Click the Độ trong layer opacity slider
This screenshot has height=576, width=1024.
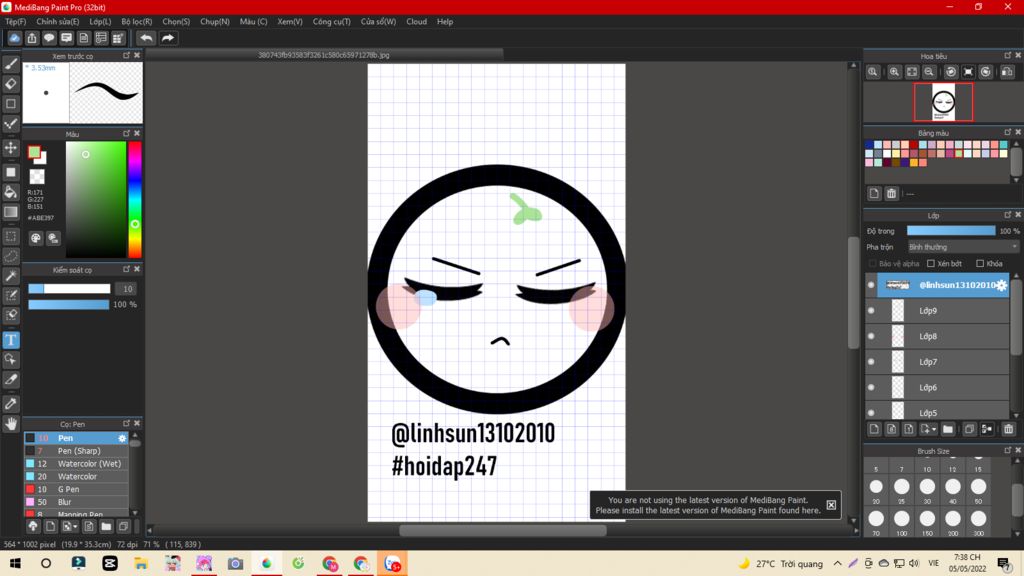(951, 231)
